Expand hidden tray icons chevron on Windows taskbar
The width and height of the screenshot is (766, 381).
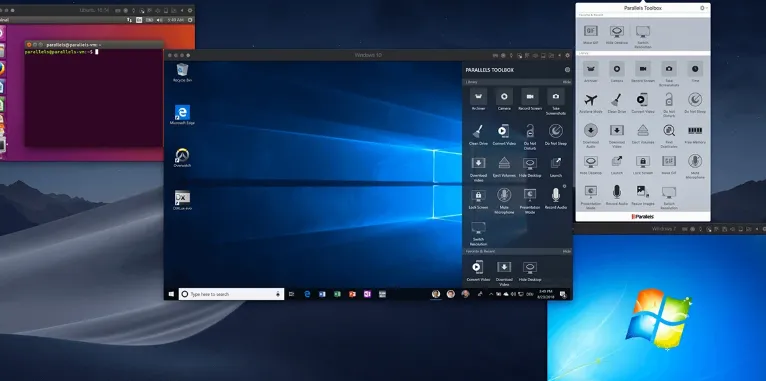(491, 294)
